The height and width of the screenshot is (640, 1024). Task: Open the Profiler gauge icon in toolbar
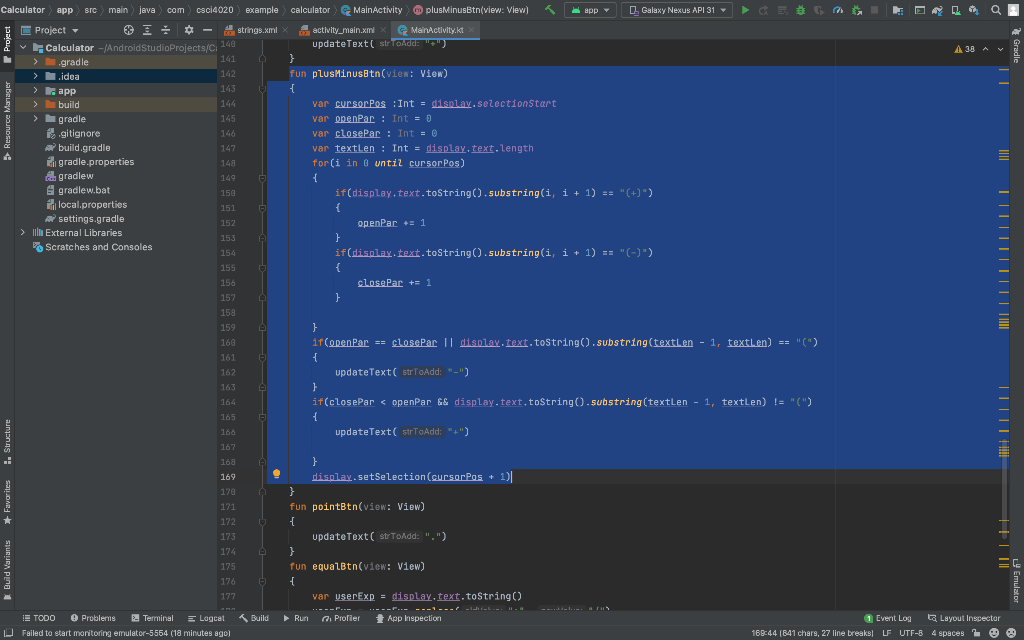[x=837, y=10]
